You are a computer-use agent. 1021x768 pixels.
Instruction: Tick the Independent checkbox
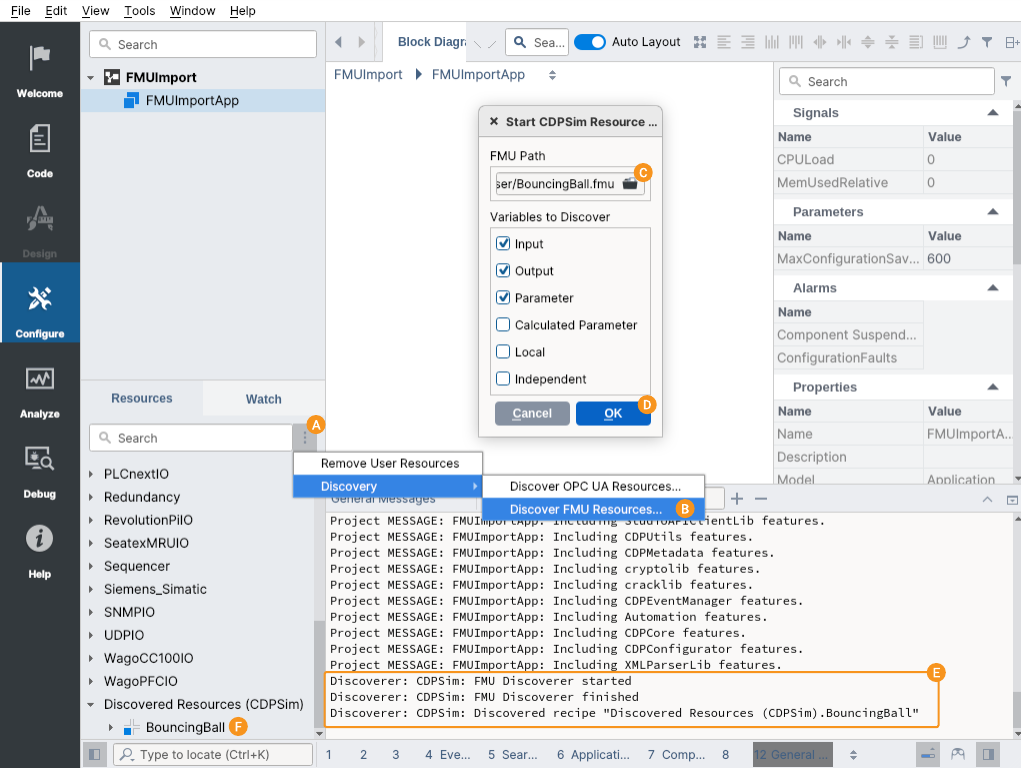point(503,378)
